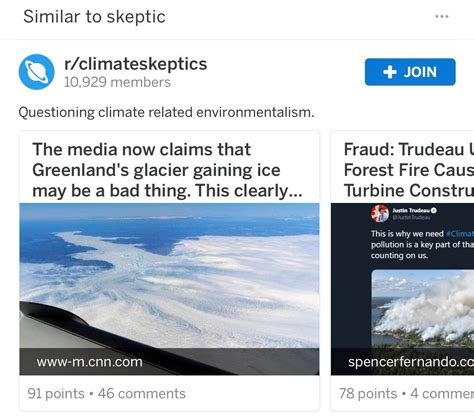View the forest fire smoke image
Viewport: 474px width, 420px height.
point(423,309)
